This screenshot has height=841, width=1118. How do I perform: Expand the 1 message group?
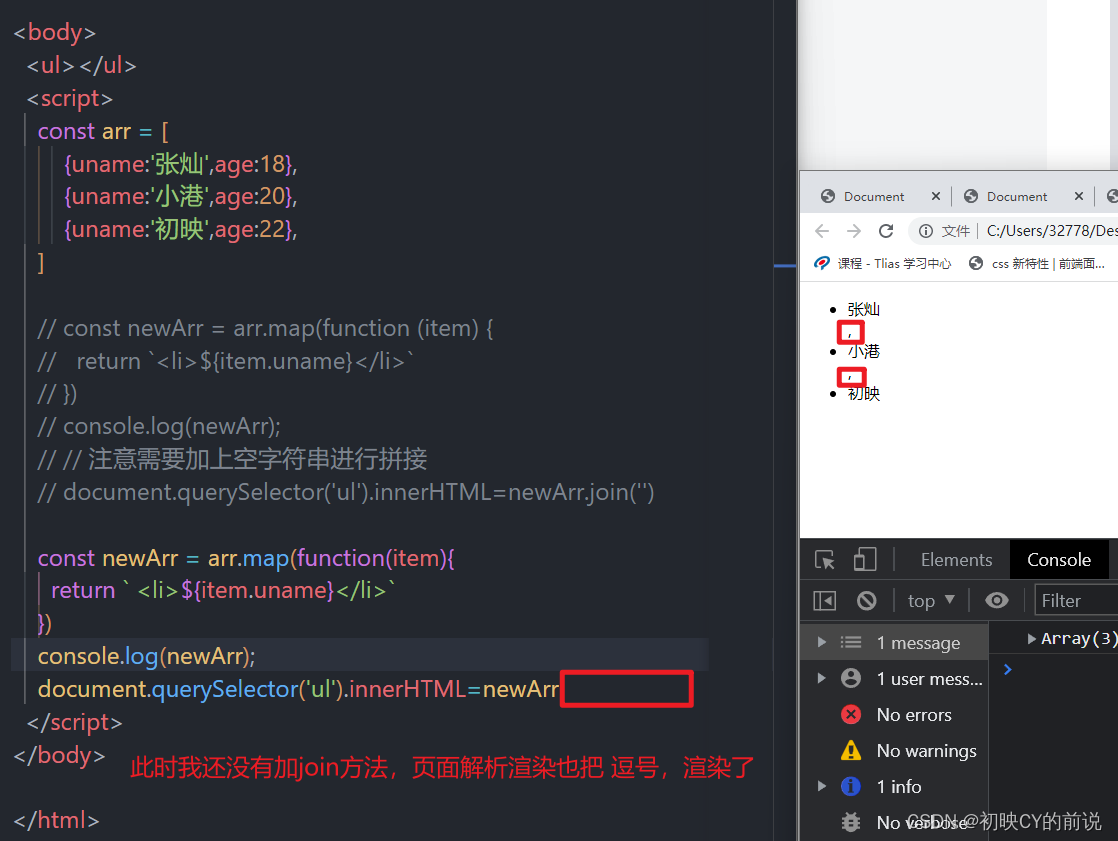tap(823, 642)
